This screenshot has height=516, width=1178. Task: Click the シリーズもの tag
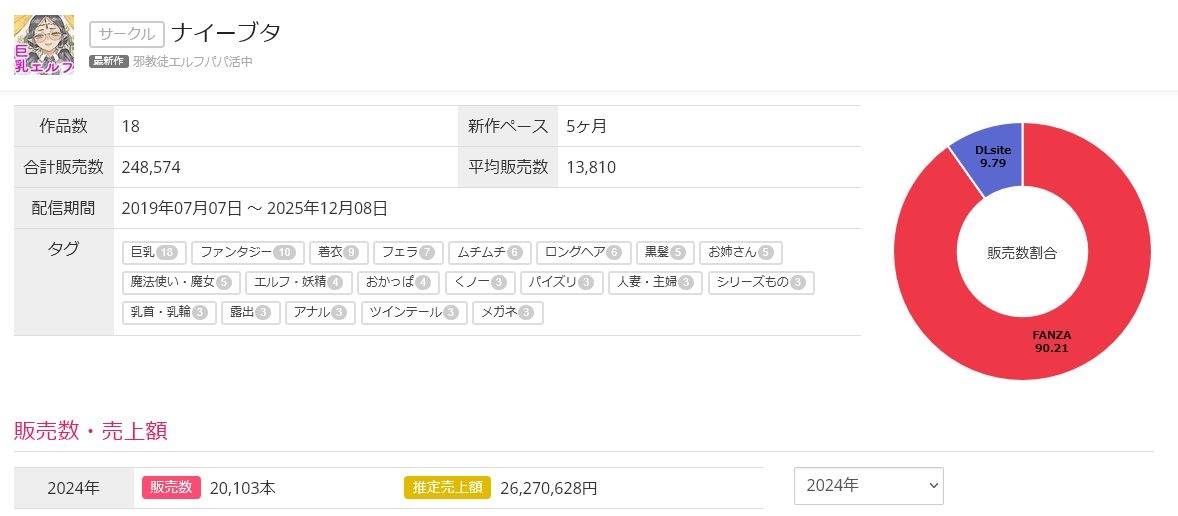click(761, 283)
